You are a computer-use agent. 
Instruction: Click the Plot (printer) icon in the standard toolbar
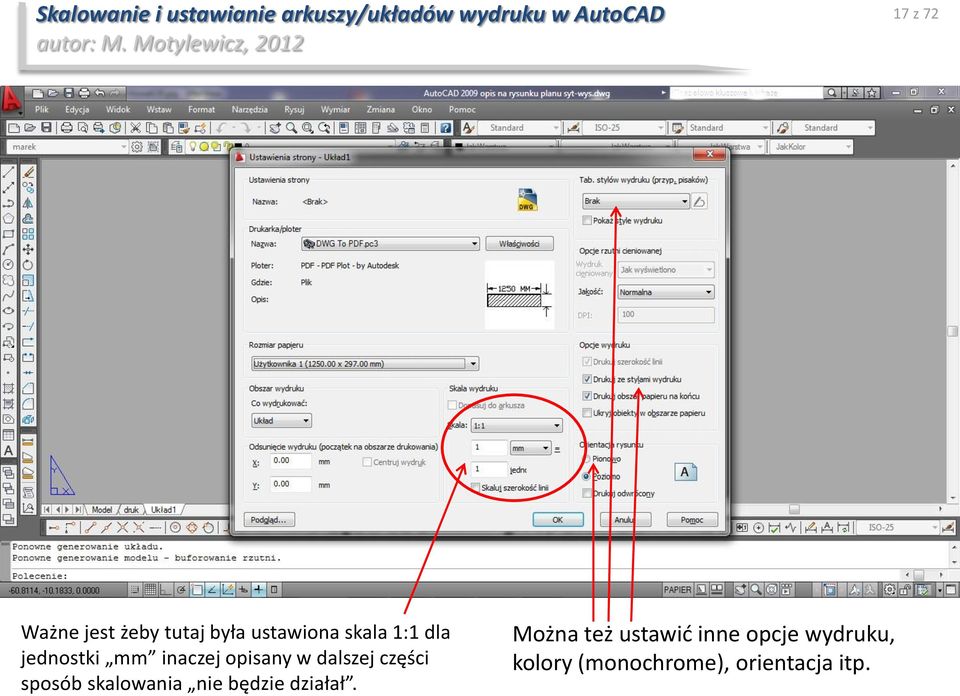point(66,128)
